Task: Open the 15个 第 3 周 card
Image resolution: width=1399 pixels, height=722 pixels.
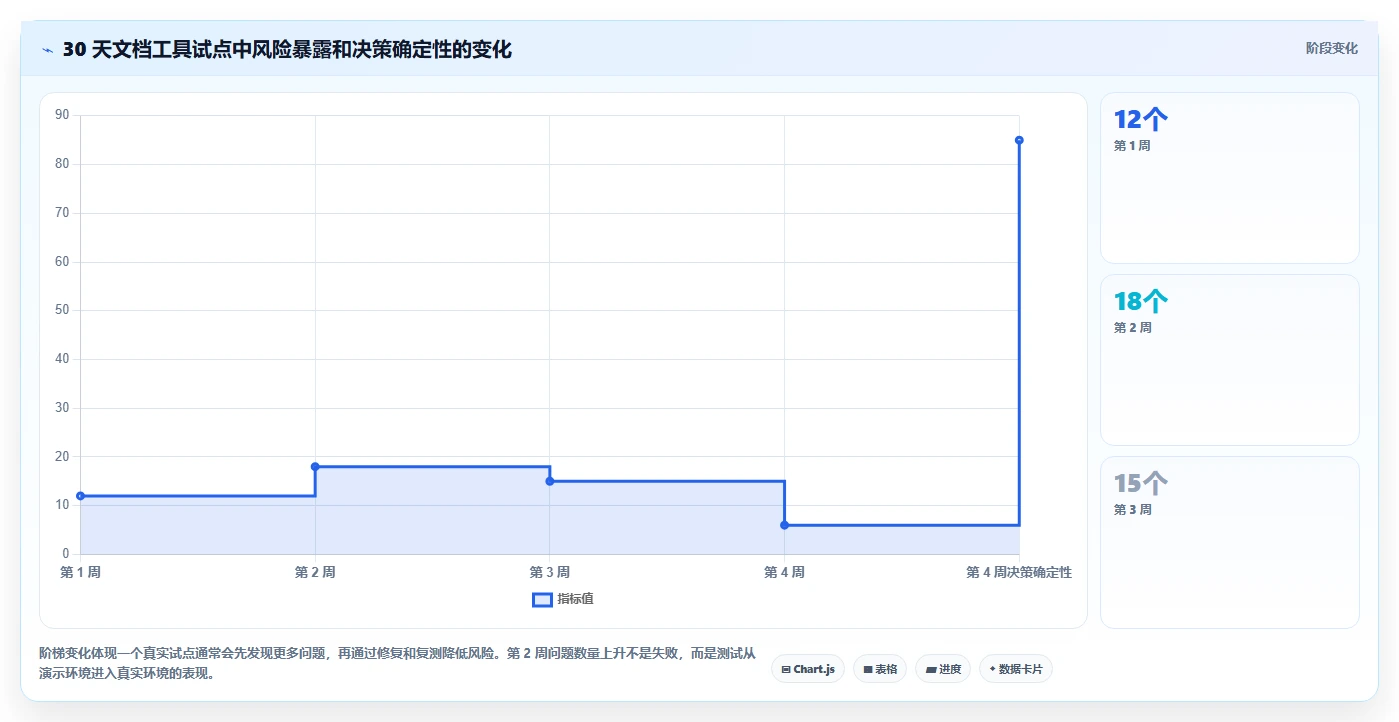Action: click(1230, 543)
